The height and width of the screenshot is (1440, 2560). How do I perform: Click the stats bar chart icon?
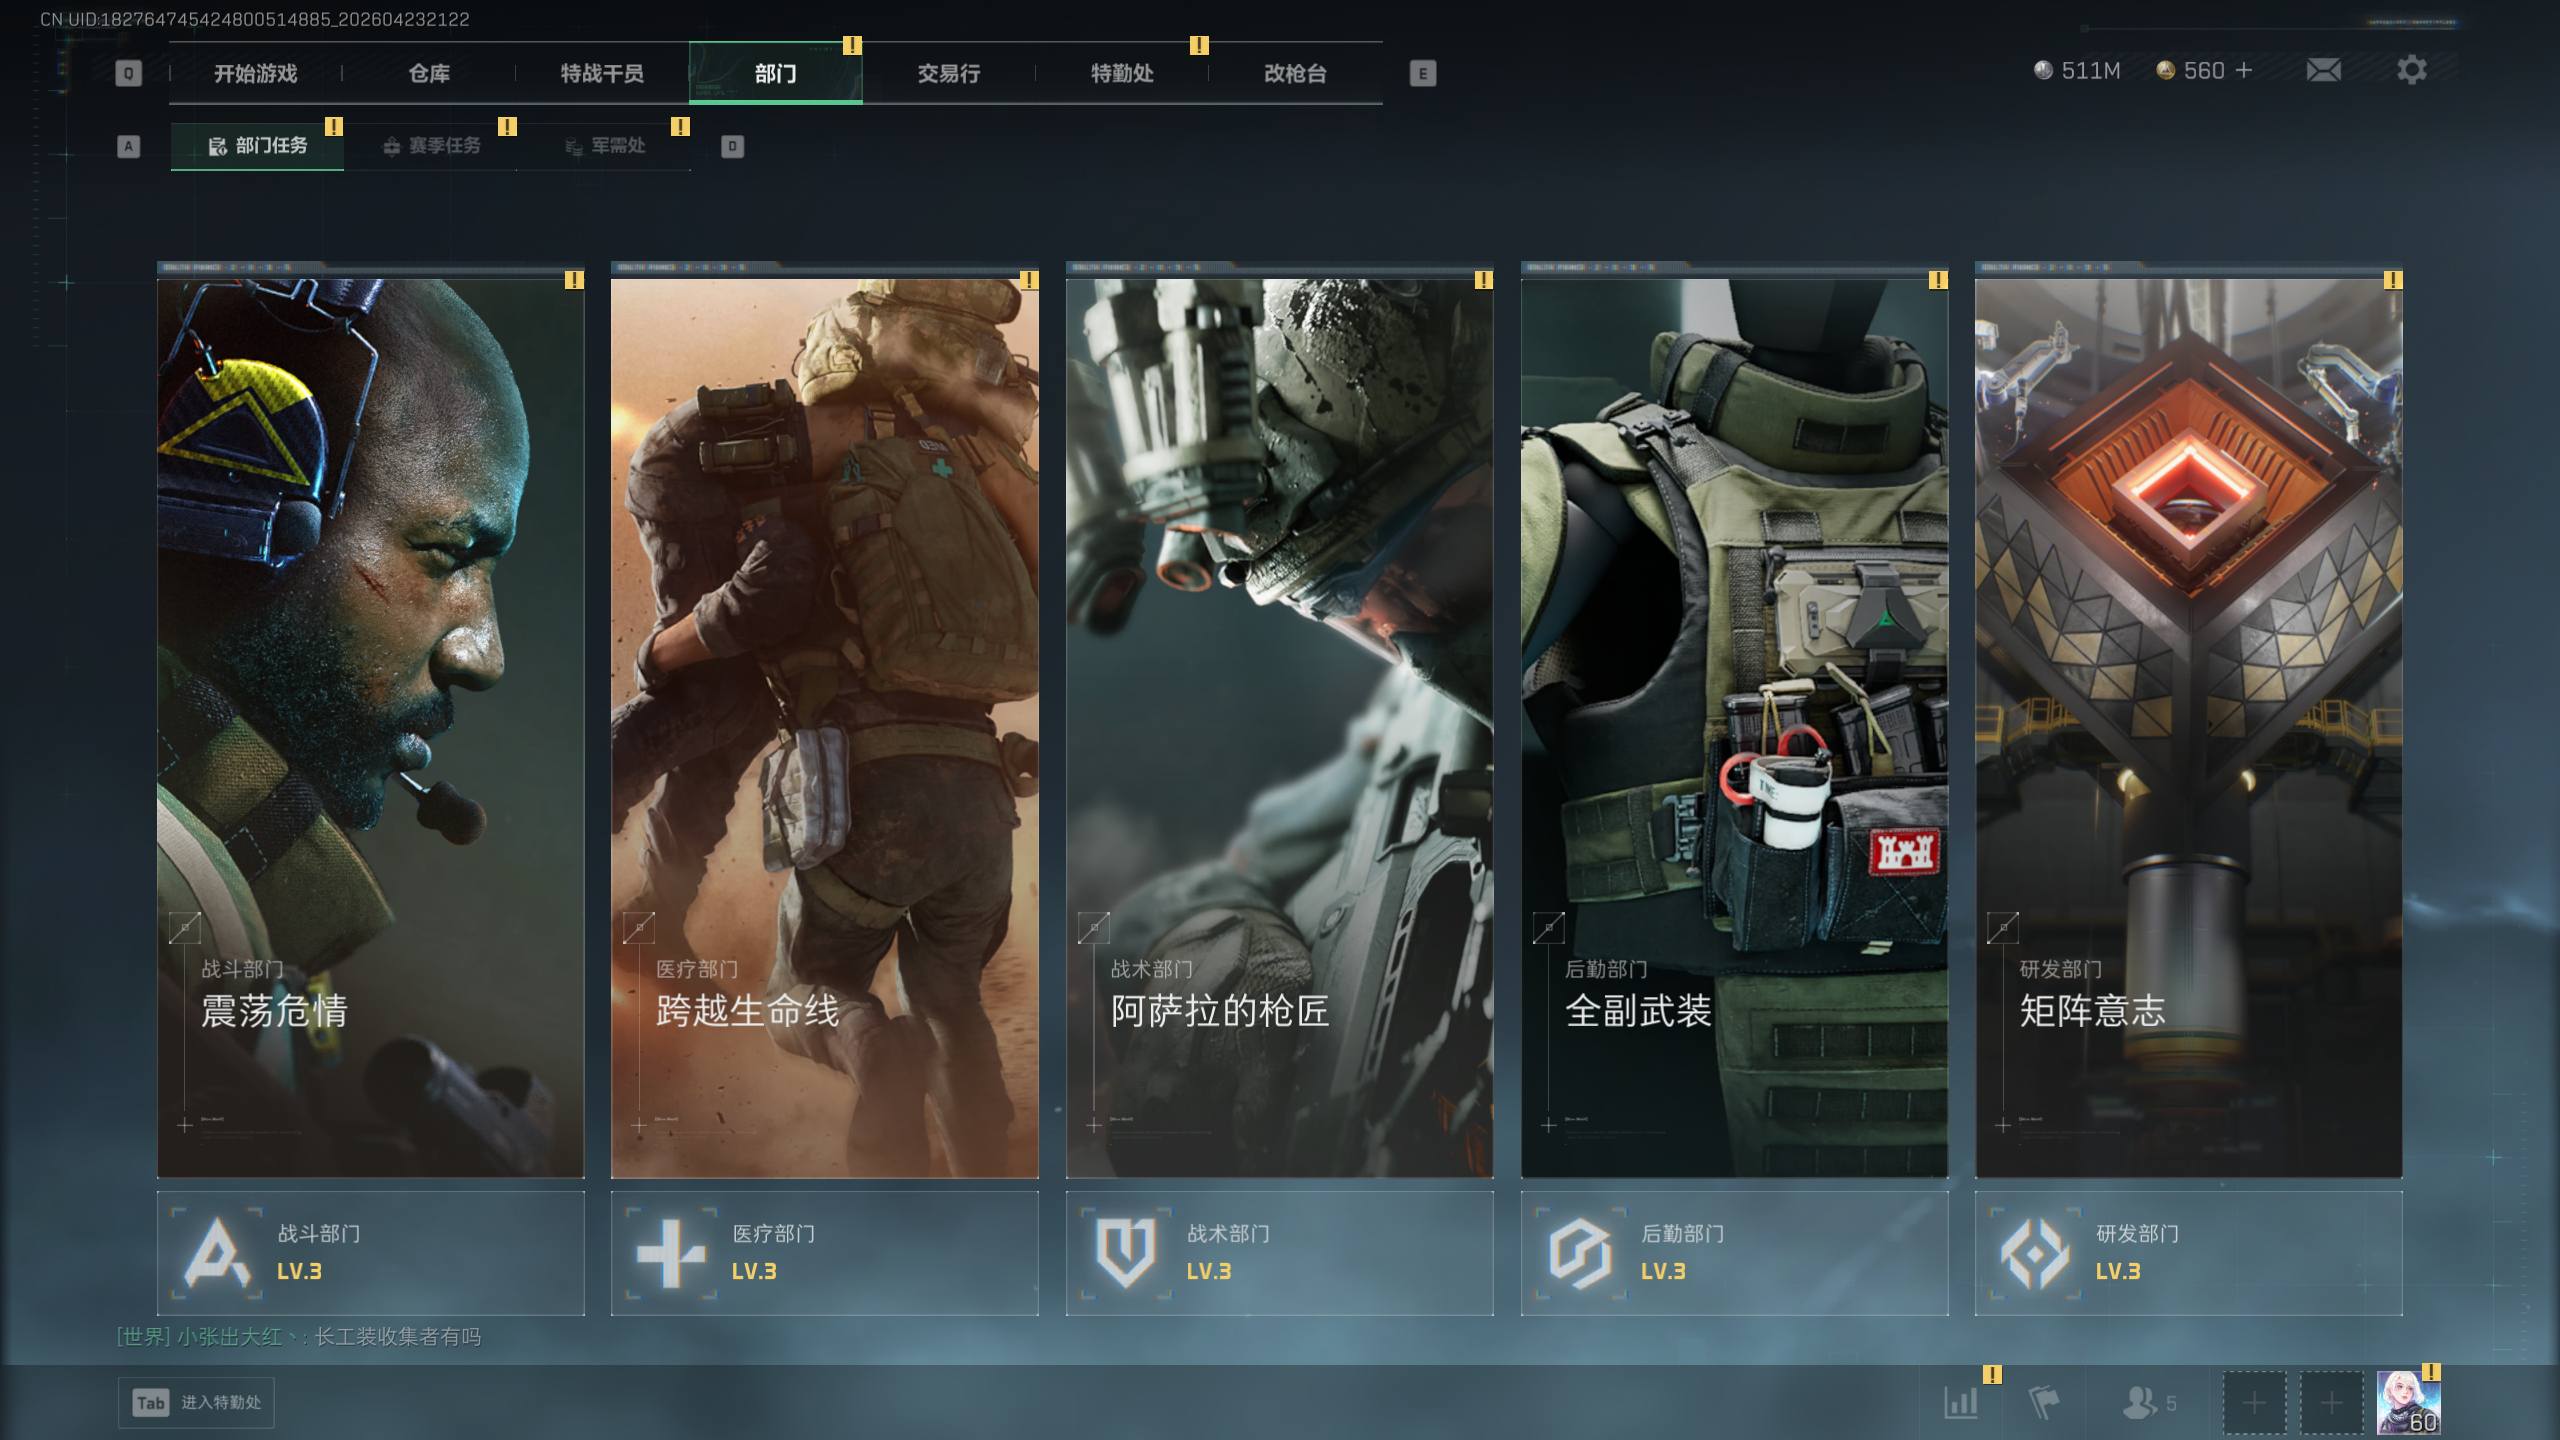(1960, 1402)
